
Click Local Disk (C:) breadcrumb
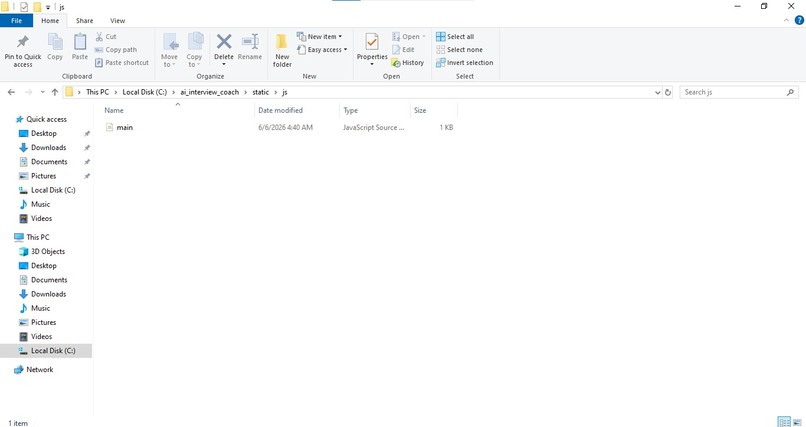[144, 92]
